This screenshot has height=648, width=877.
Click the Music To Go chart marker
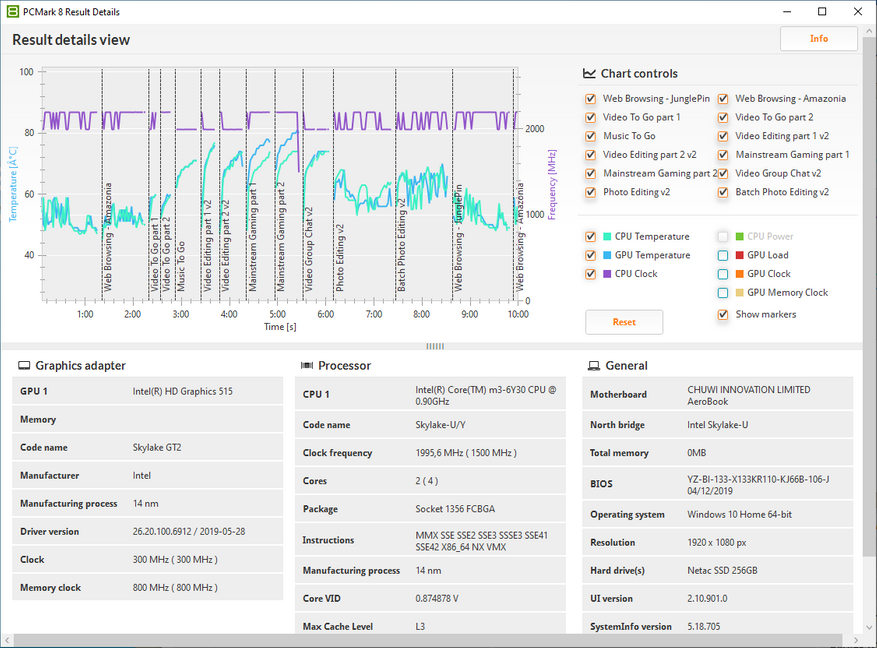(x=182, y=266)
